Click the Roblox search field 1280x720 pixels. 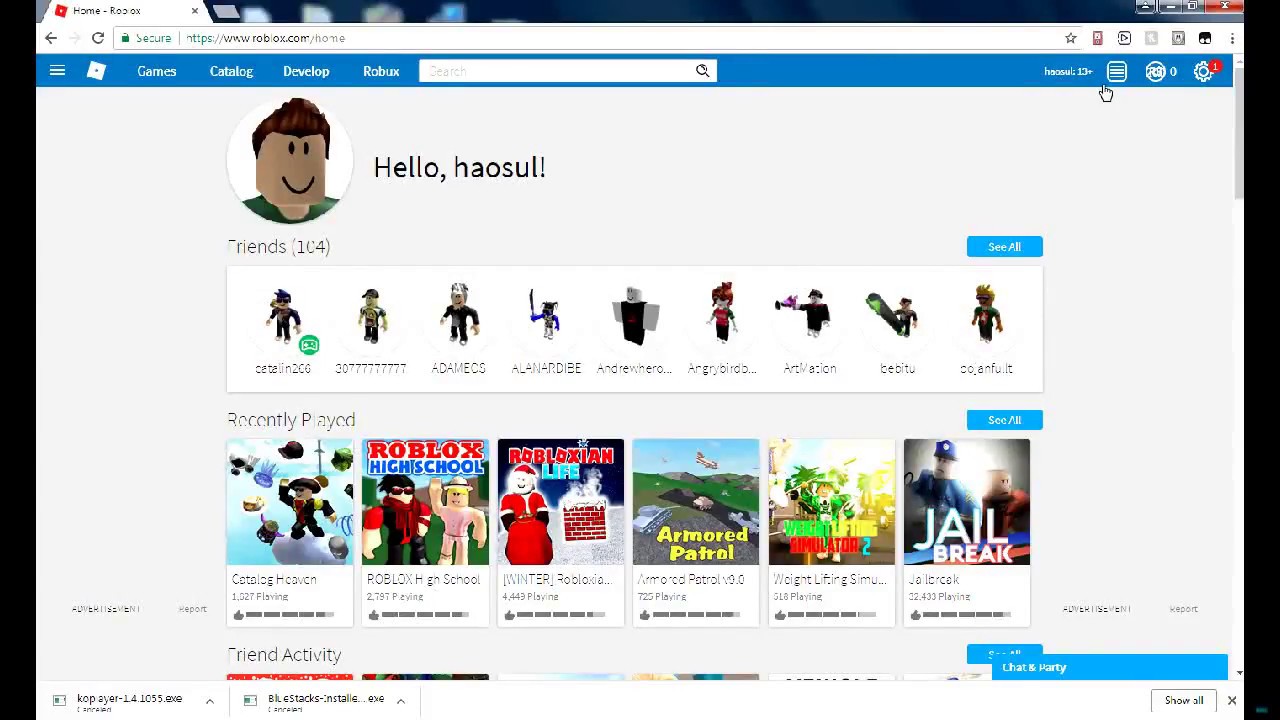coord(558,71)
